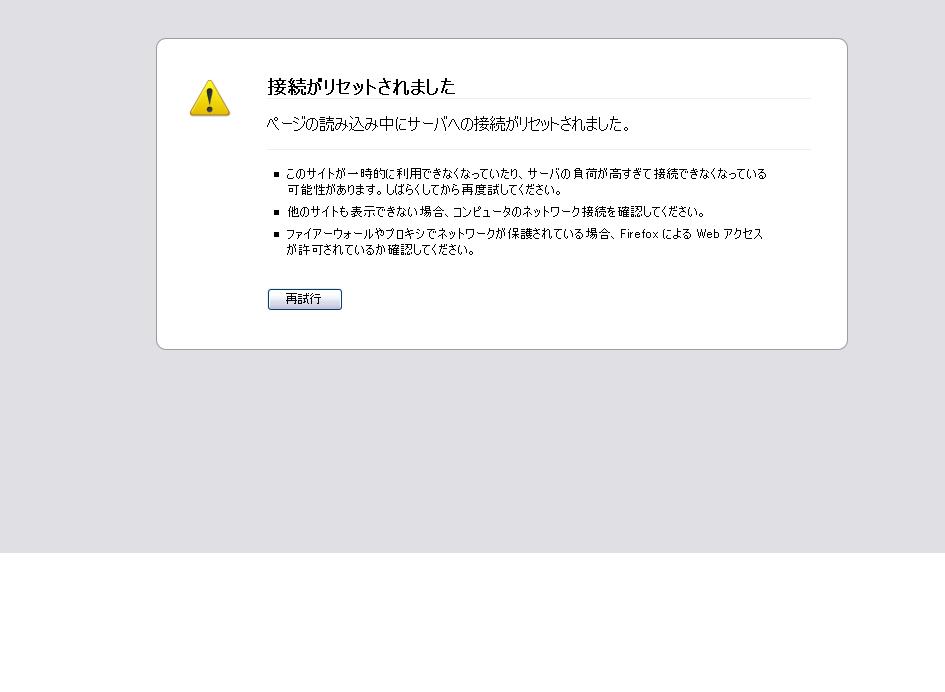This screenshot has height=692, width=945.
Task: Click the divider line below the subtitle
Action: point(539,149)
